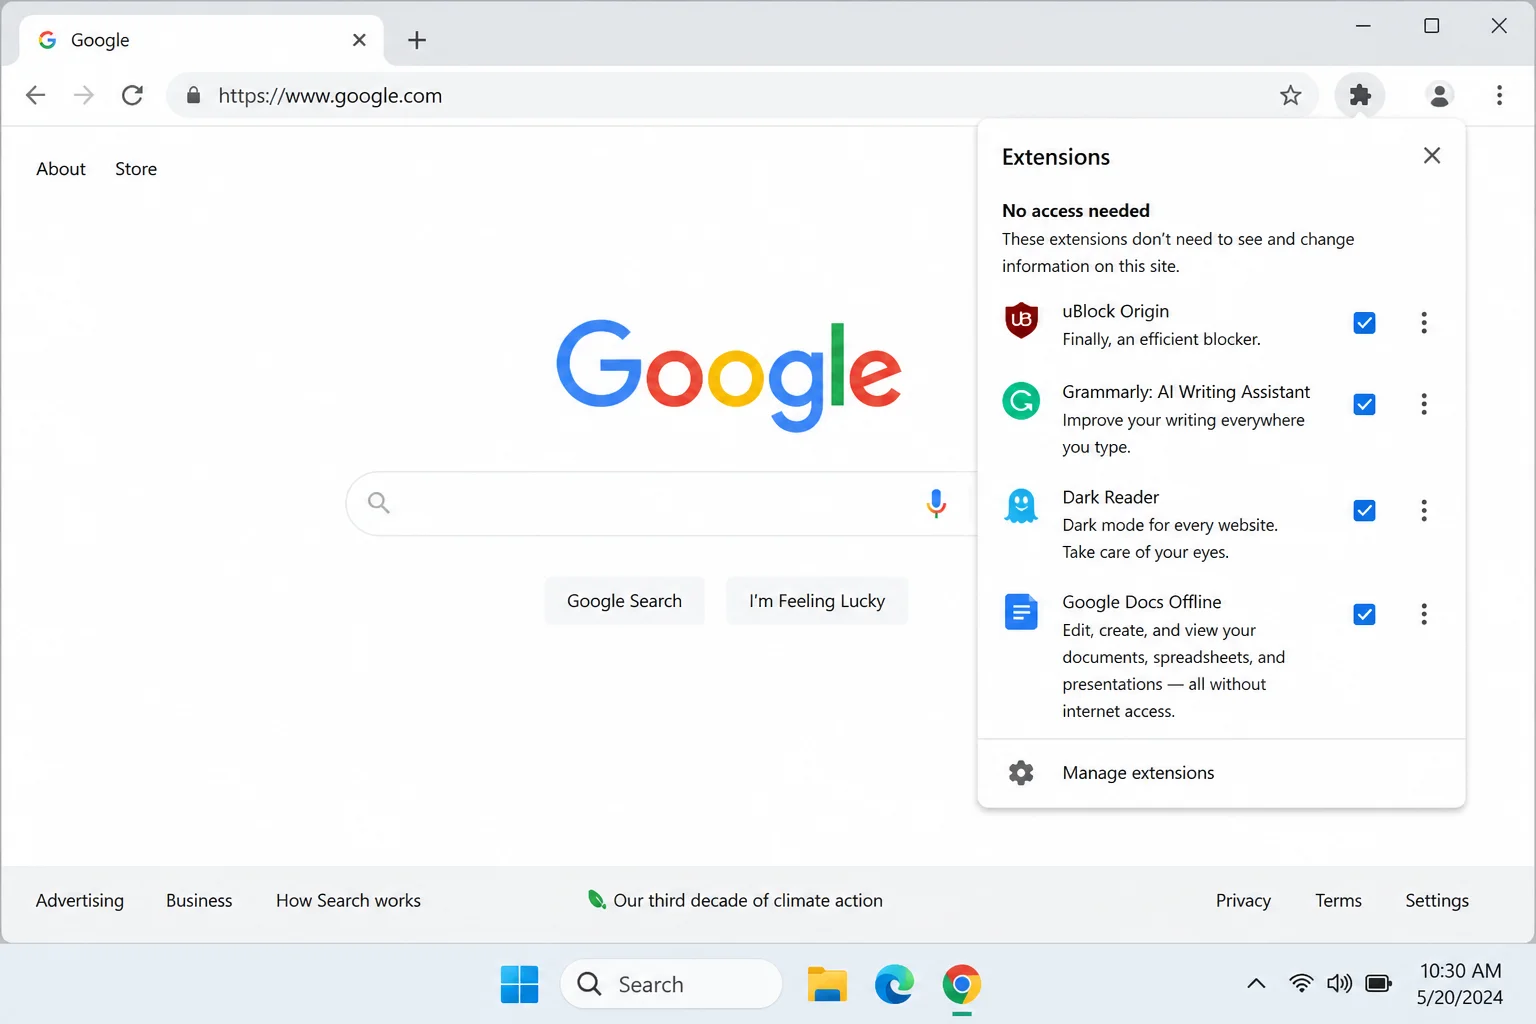The height and width of the screenshot is (1024, 1536).
Task: Uncheck the uBlock Origin checkbox
Action: pos(1364,323)
